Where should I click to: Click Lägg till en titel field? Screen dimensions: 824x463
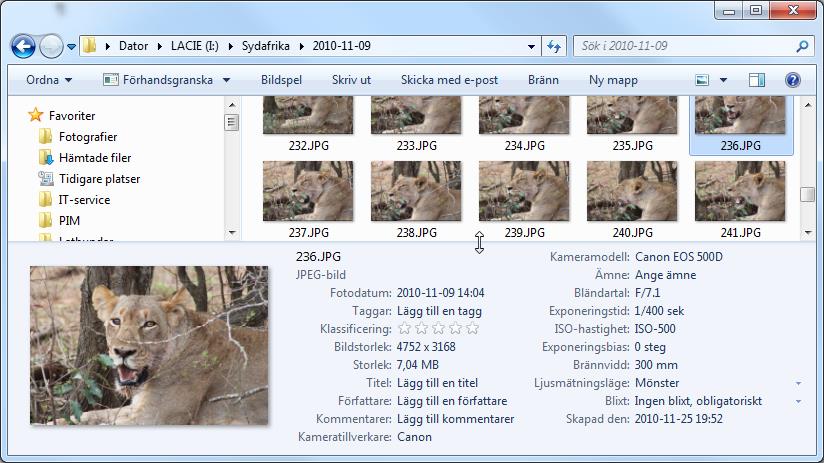tap(437, 383)
